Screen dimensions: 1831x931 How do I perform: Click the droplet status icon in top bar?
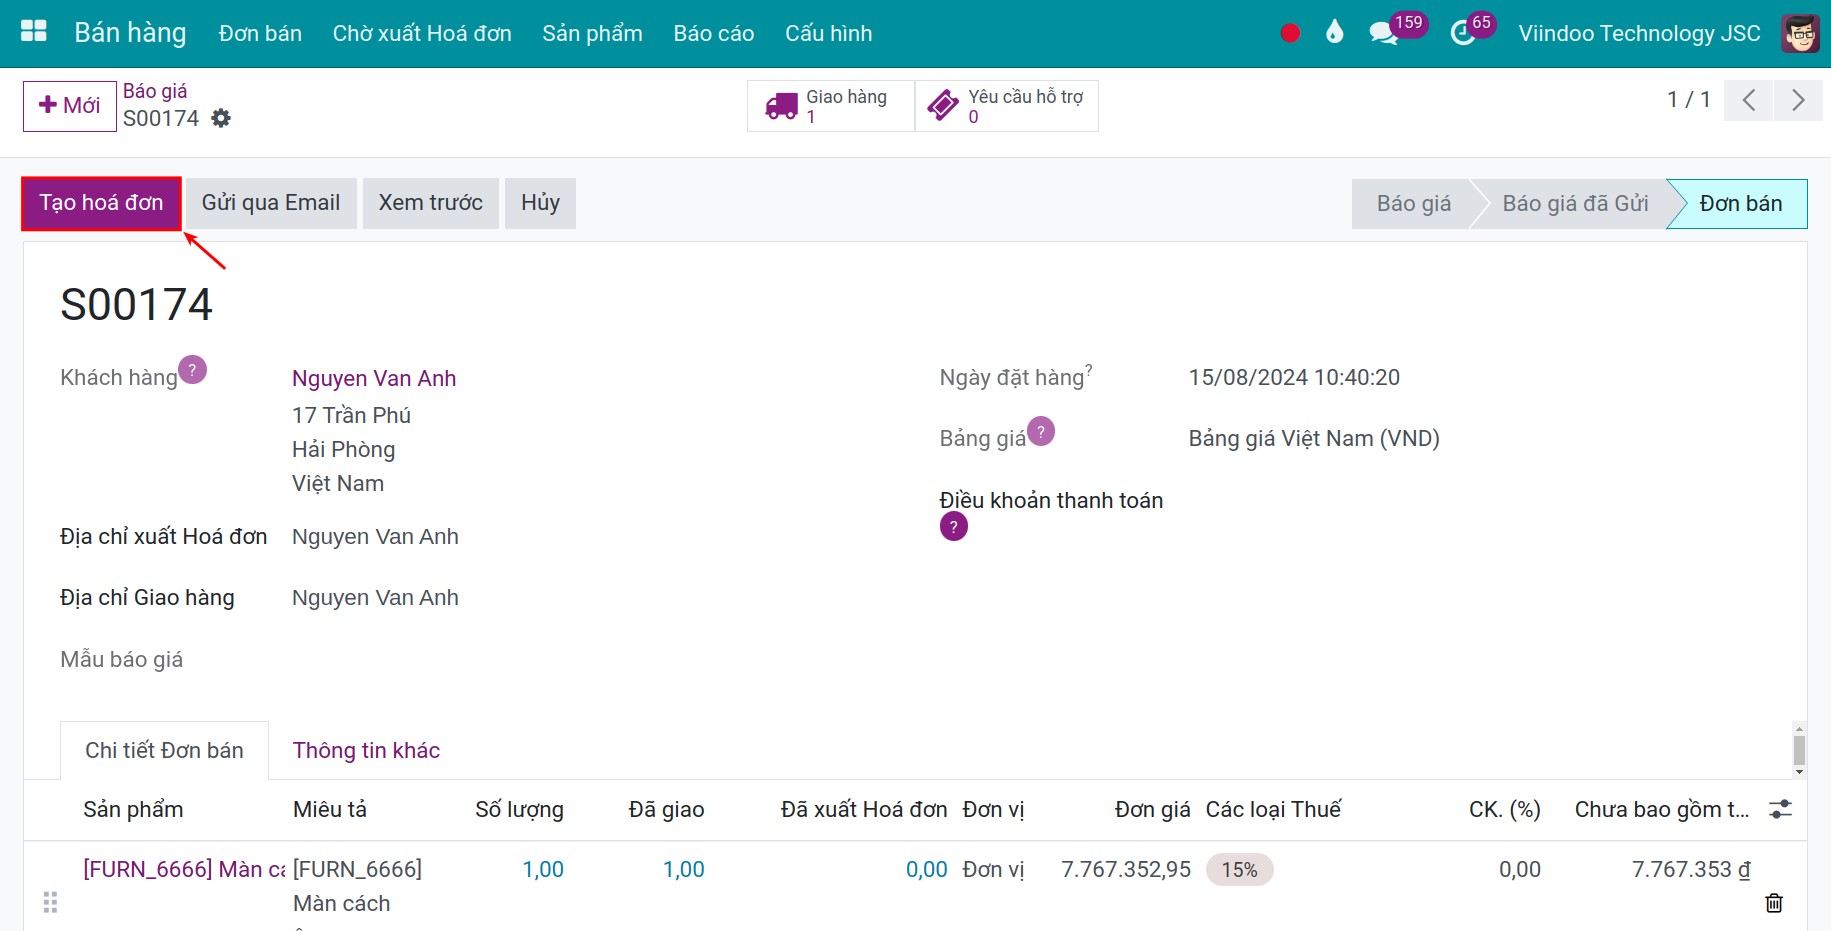coord(1334,31)
